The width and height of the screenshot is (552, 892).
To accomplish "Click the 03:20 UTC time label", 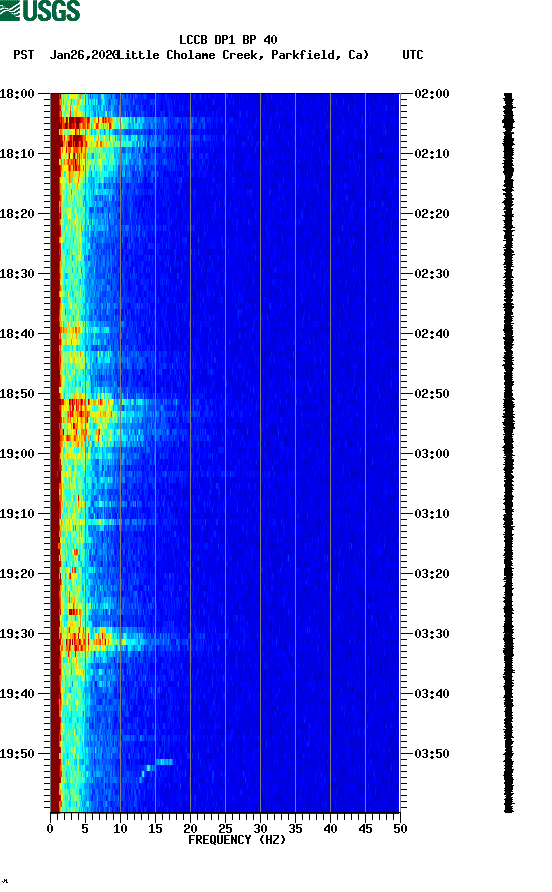I will 432,574.
